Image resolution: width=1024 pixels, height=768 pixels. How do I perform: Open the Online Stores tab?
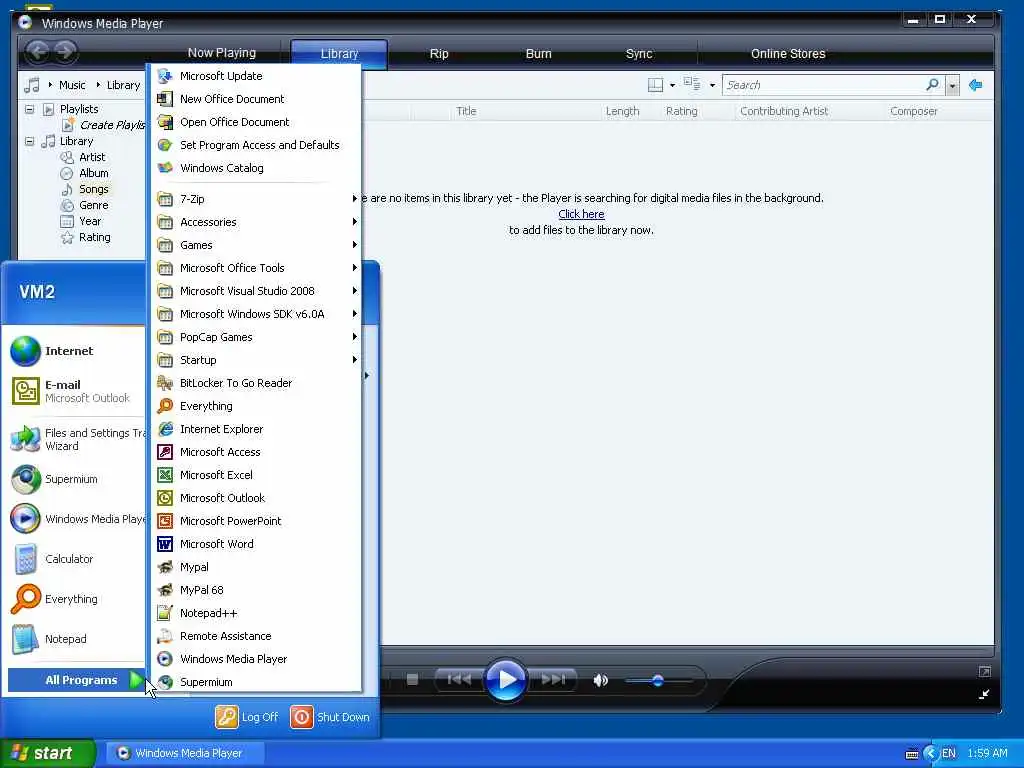(788, 54)
